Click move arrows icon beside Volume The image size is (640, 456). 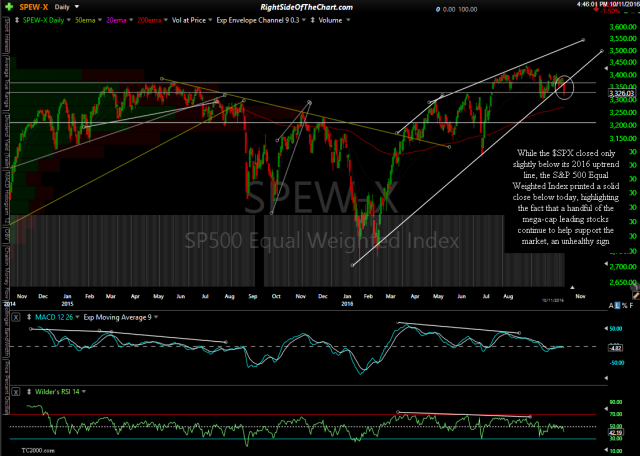(x=313, y=20)
